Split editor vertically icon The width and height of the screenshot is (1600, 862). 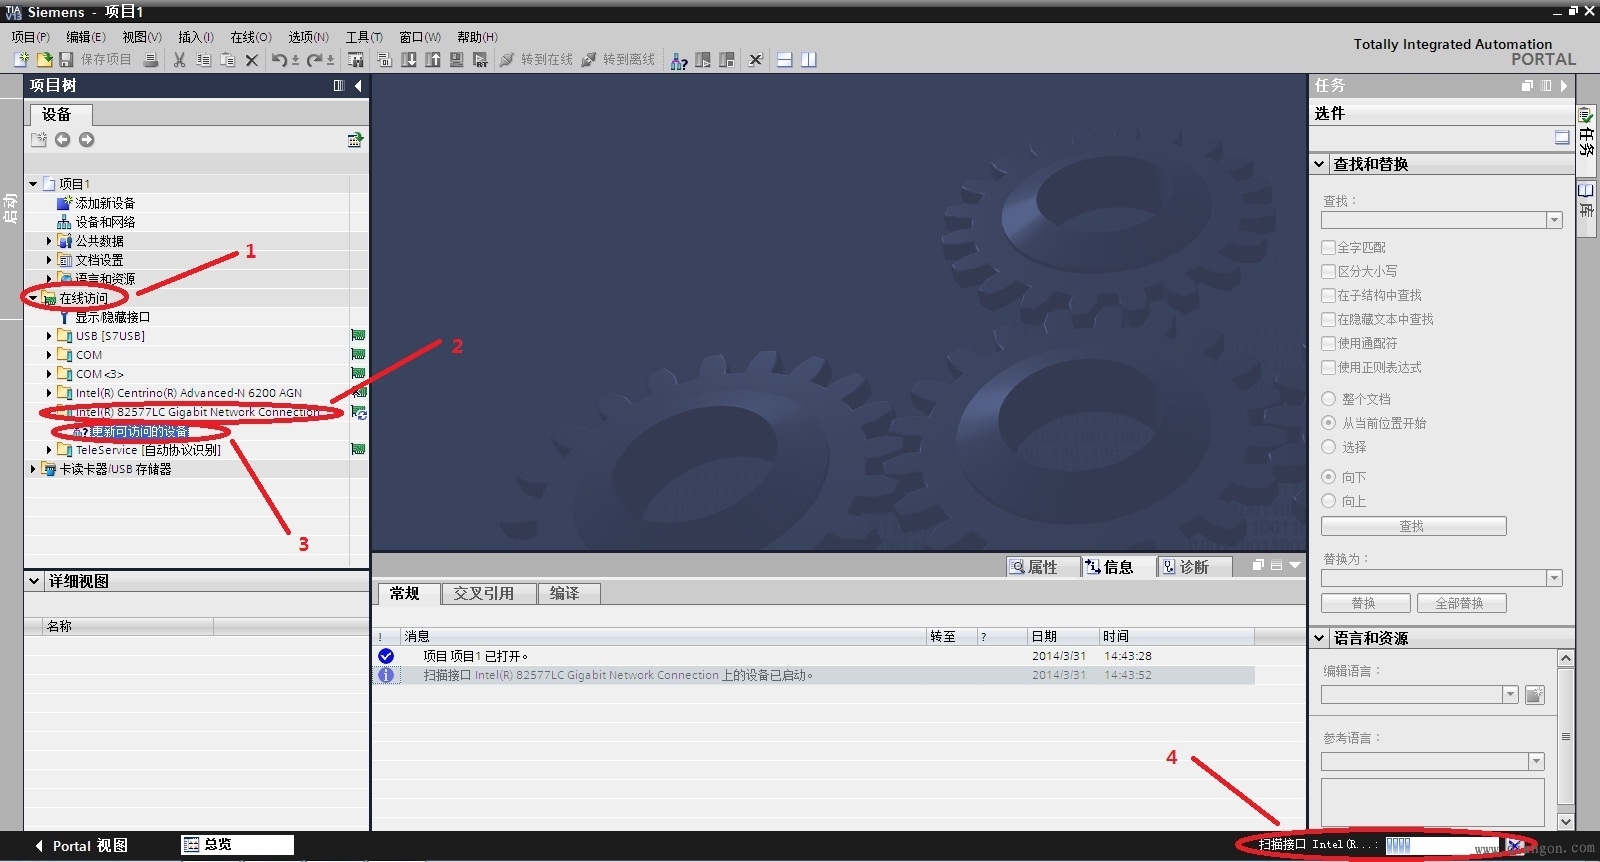808,60
